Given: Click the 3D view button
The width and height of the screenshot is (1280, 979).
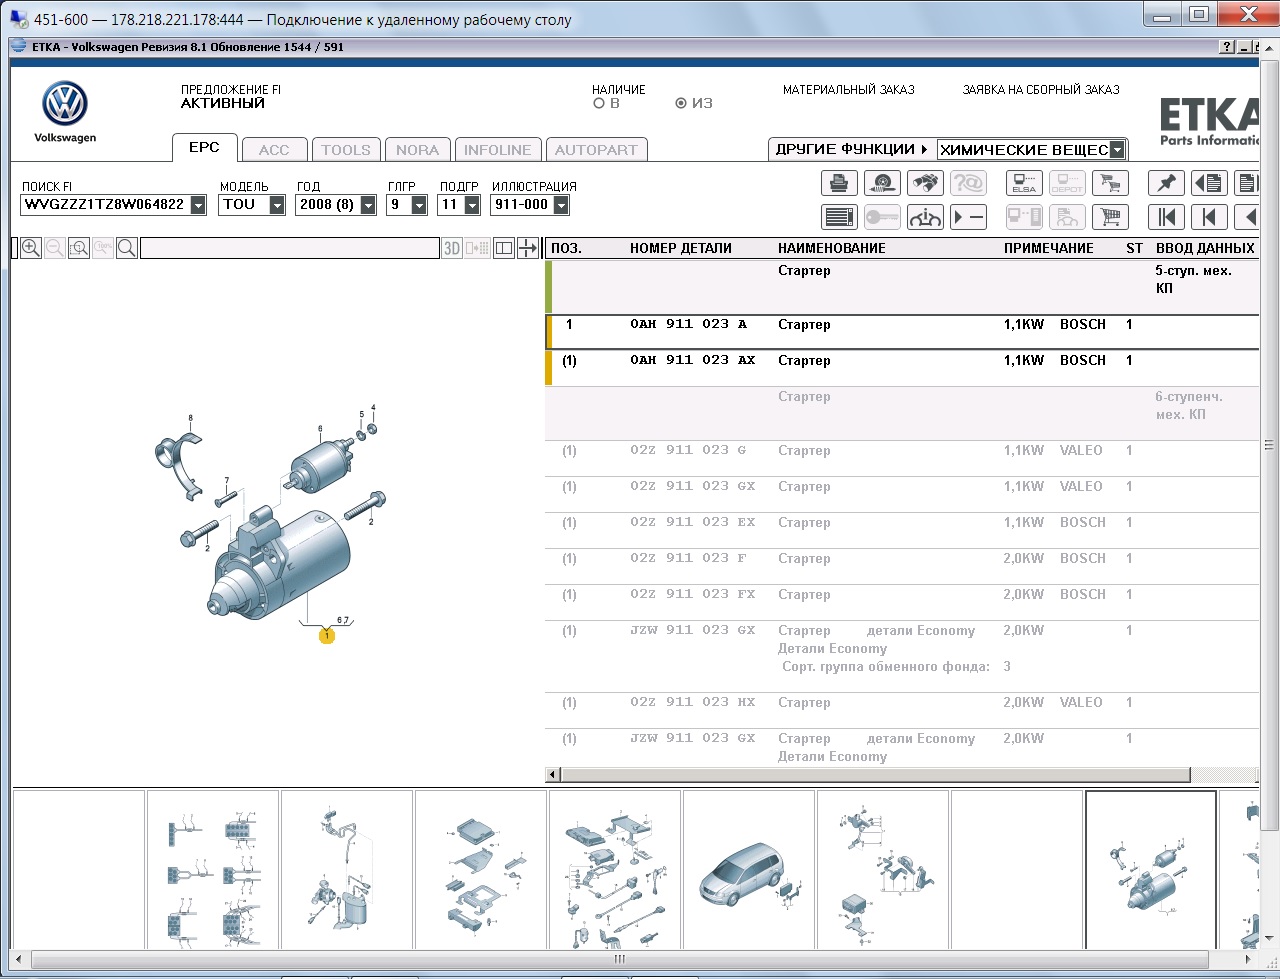Looking at the screenshot, I should pyautogui.click(x=452, y=248).
